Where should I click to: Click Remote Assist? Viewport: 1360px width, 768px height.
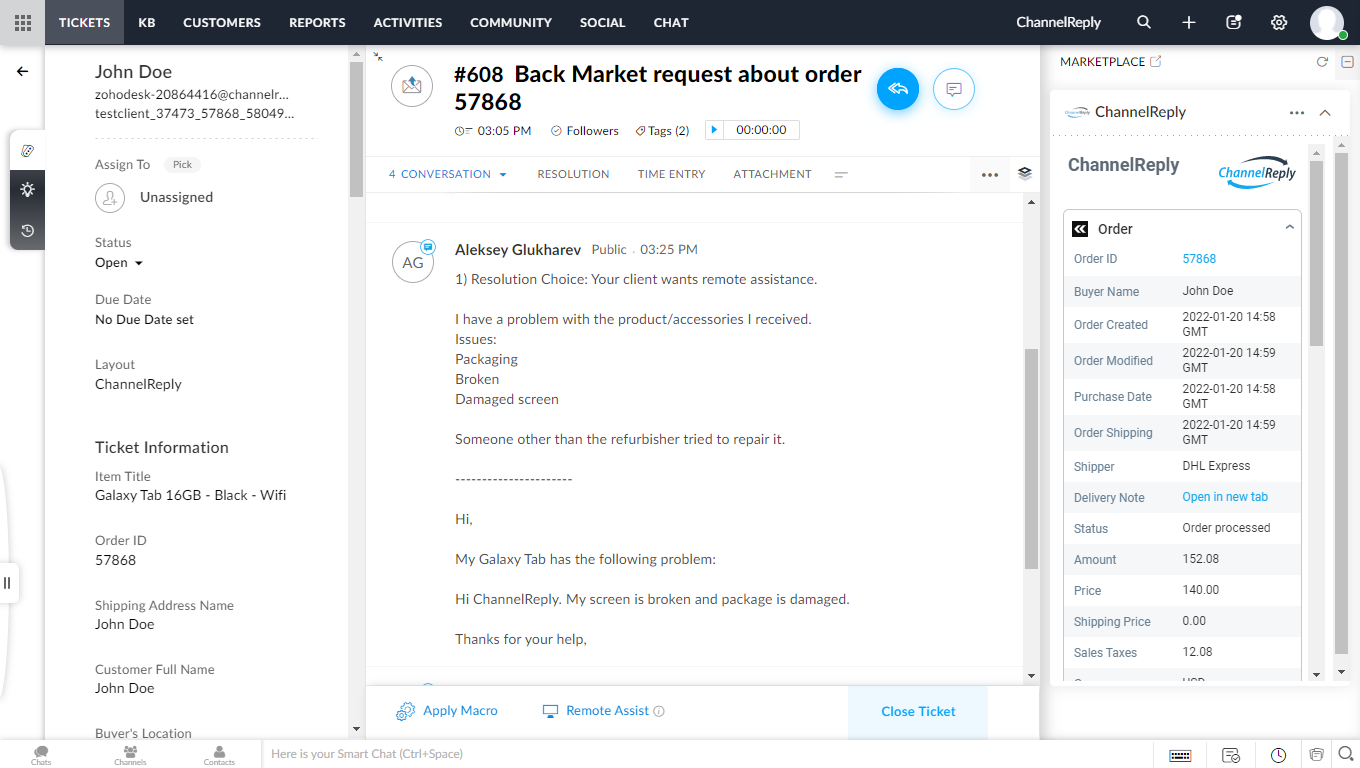click(597, 711)
